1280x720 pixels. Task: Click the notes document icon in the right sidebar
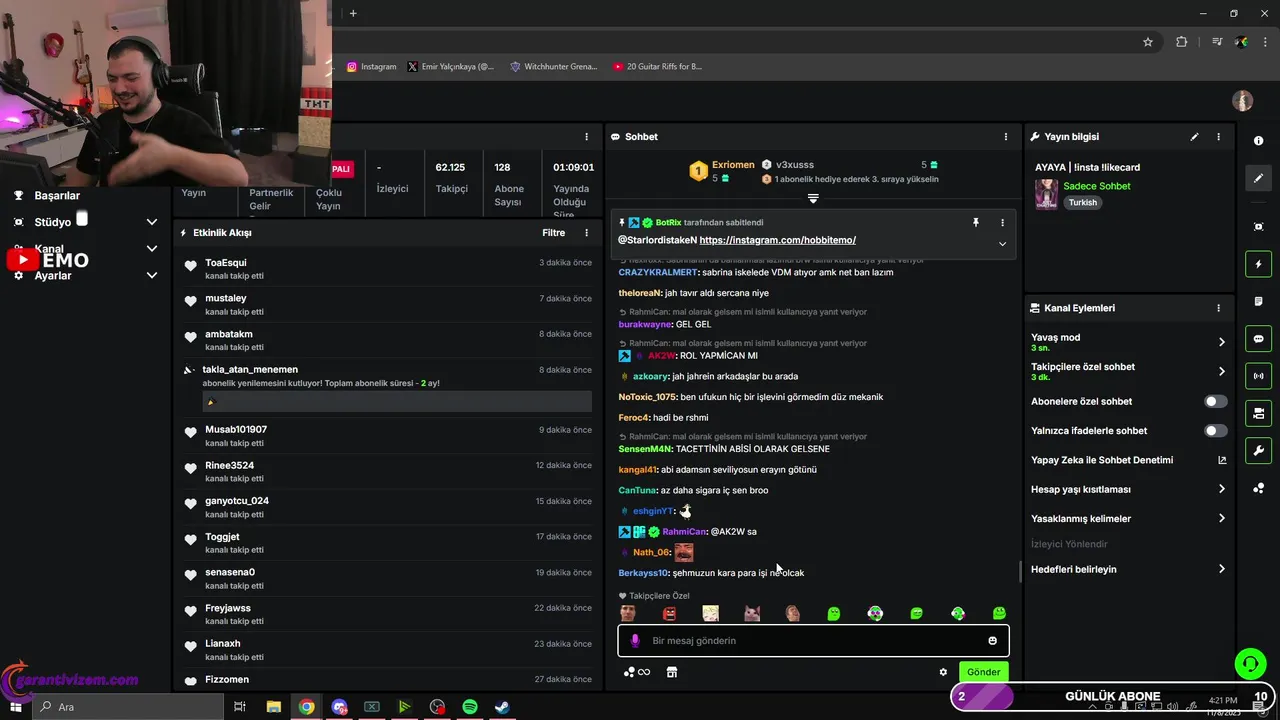[1259, 301]
